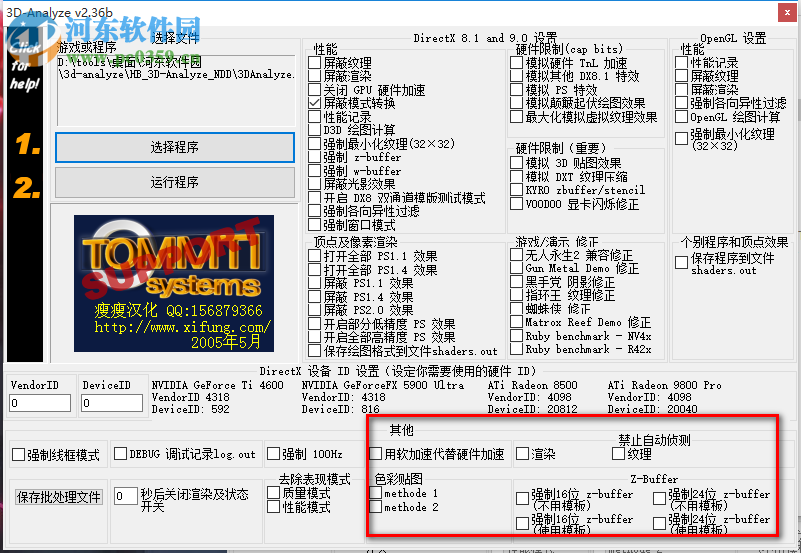The image size is (801, 553).
Task: Check 指环王 纹理修正
Action: pyautogui.click(x=516, y=295)
